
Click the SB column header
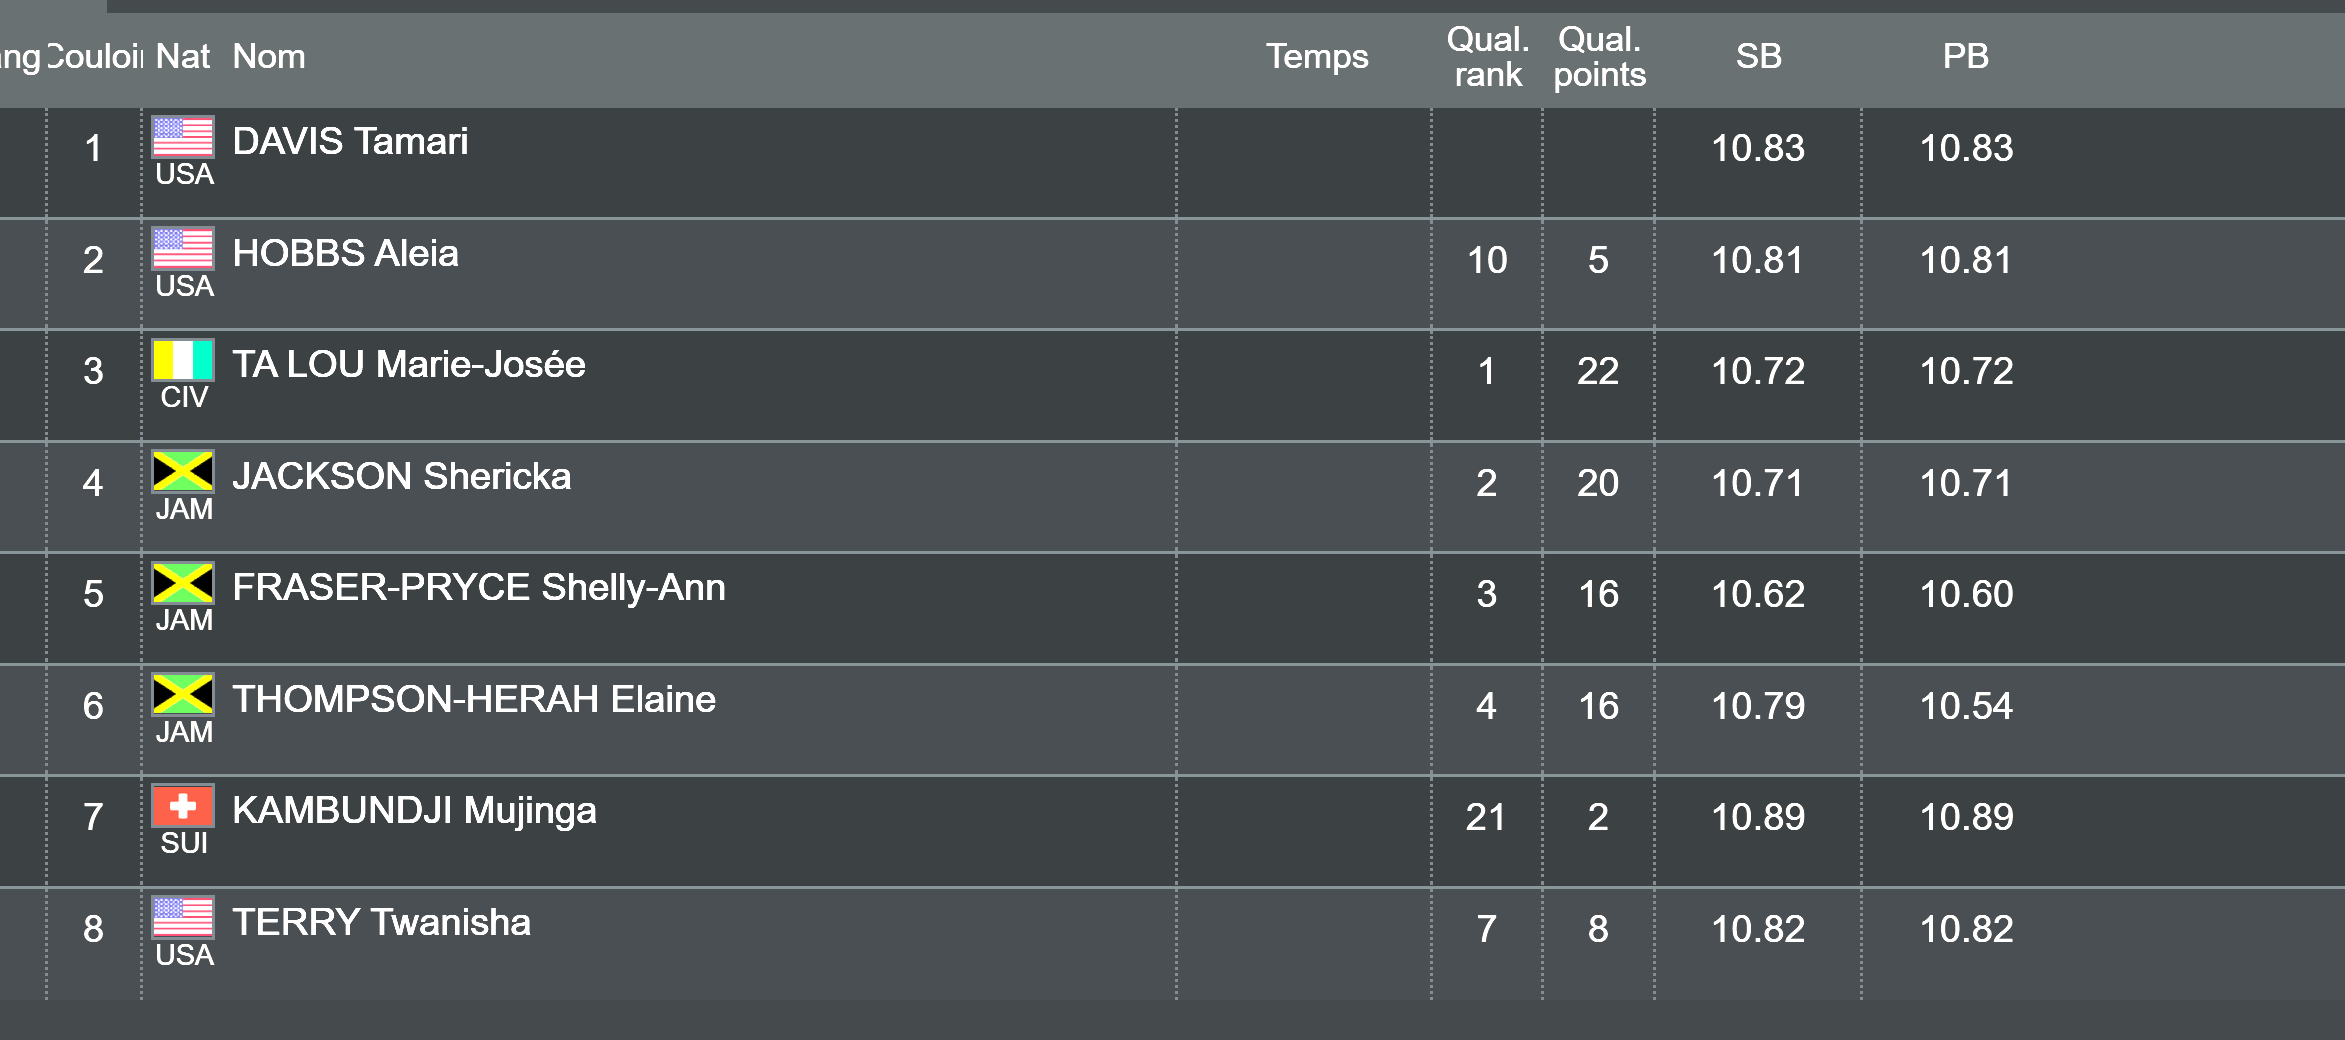click(1758, 57)
